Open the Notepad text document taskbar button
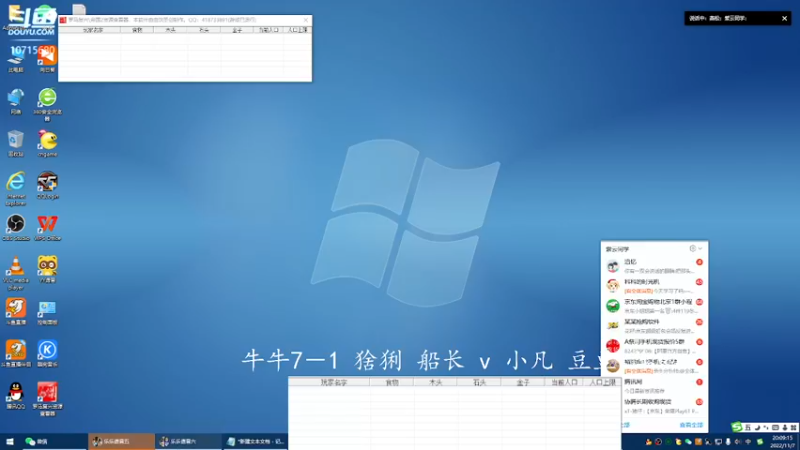This screenshot has height=450, width=800. [255, 441]
